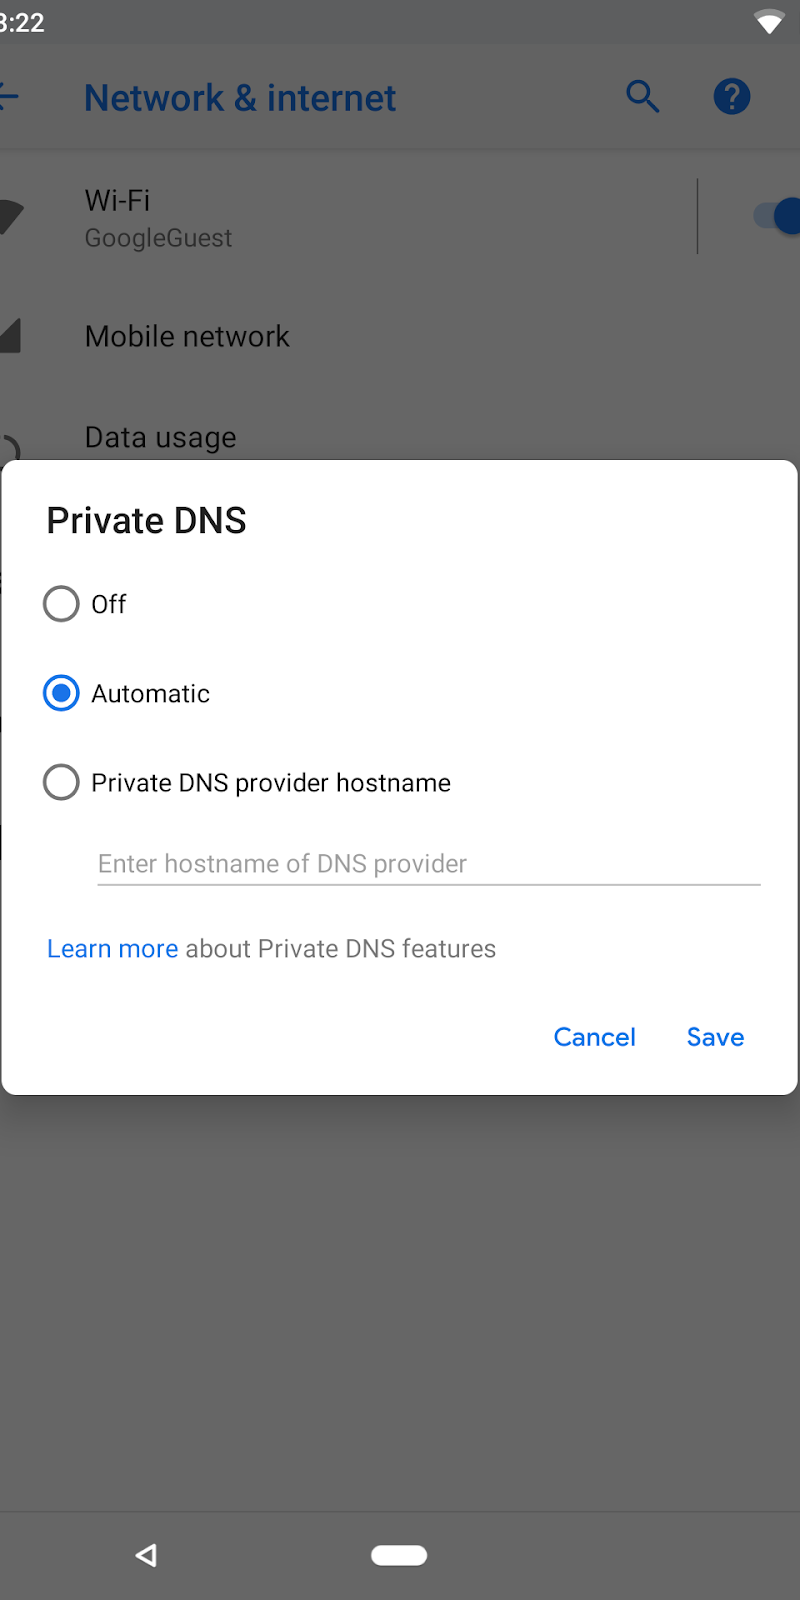Open the help question mark icon
The image size is (800, 1600).
point(731,97)
